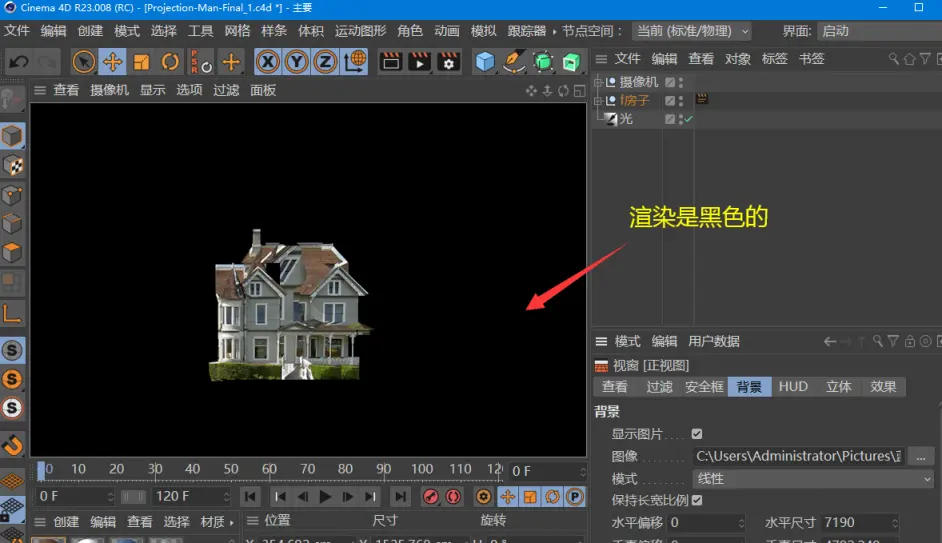Add a Cube primitive object
The image size is (942, 543).
(x=484, y=61)
